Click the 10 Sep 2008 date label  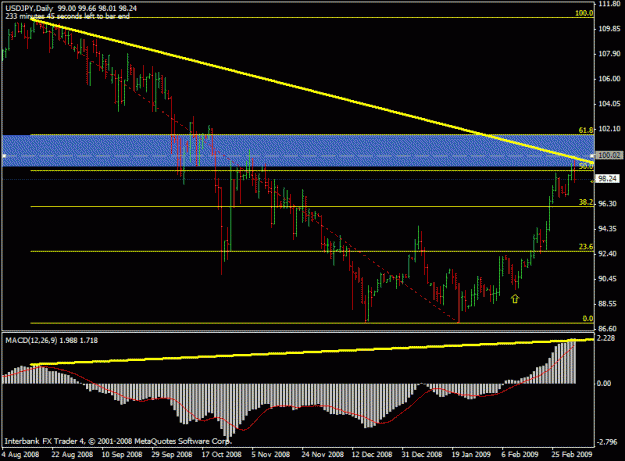pos(122,454)
